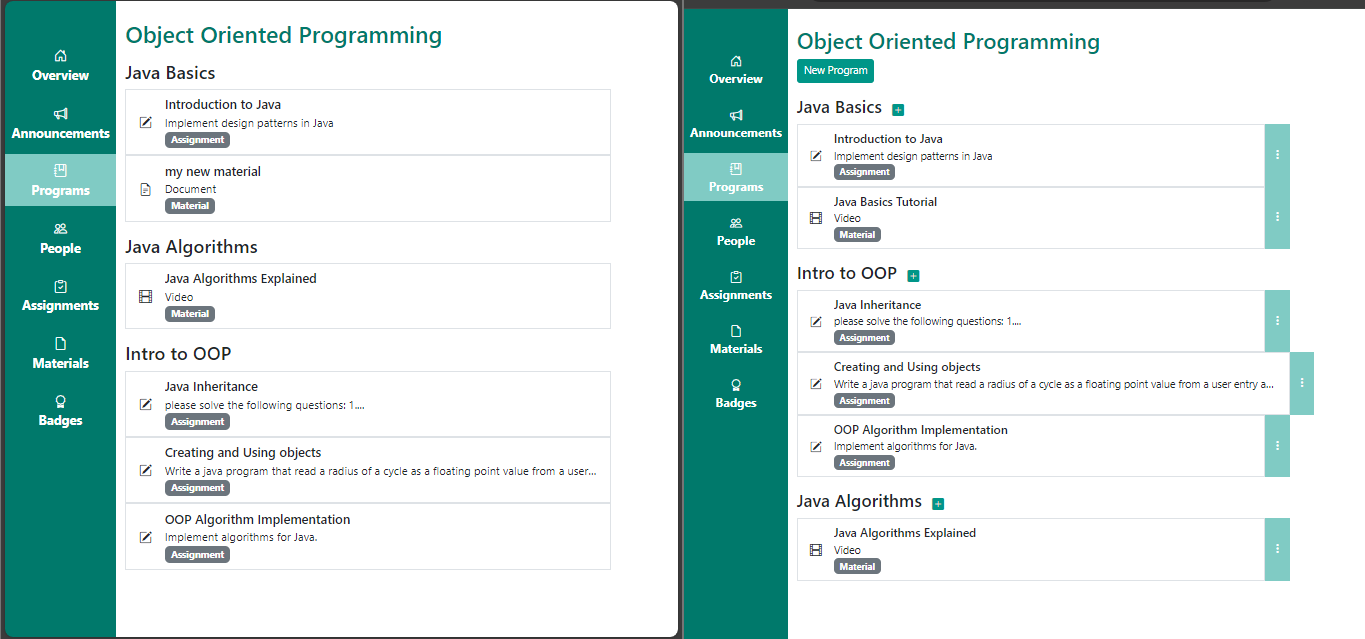Screen dimensions: 1365x639
Task: Click the Overview home icon in right window
Action: click(x=736, y=61)
